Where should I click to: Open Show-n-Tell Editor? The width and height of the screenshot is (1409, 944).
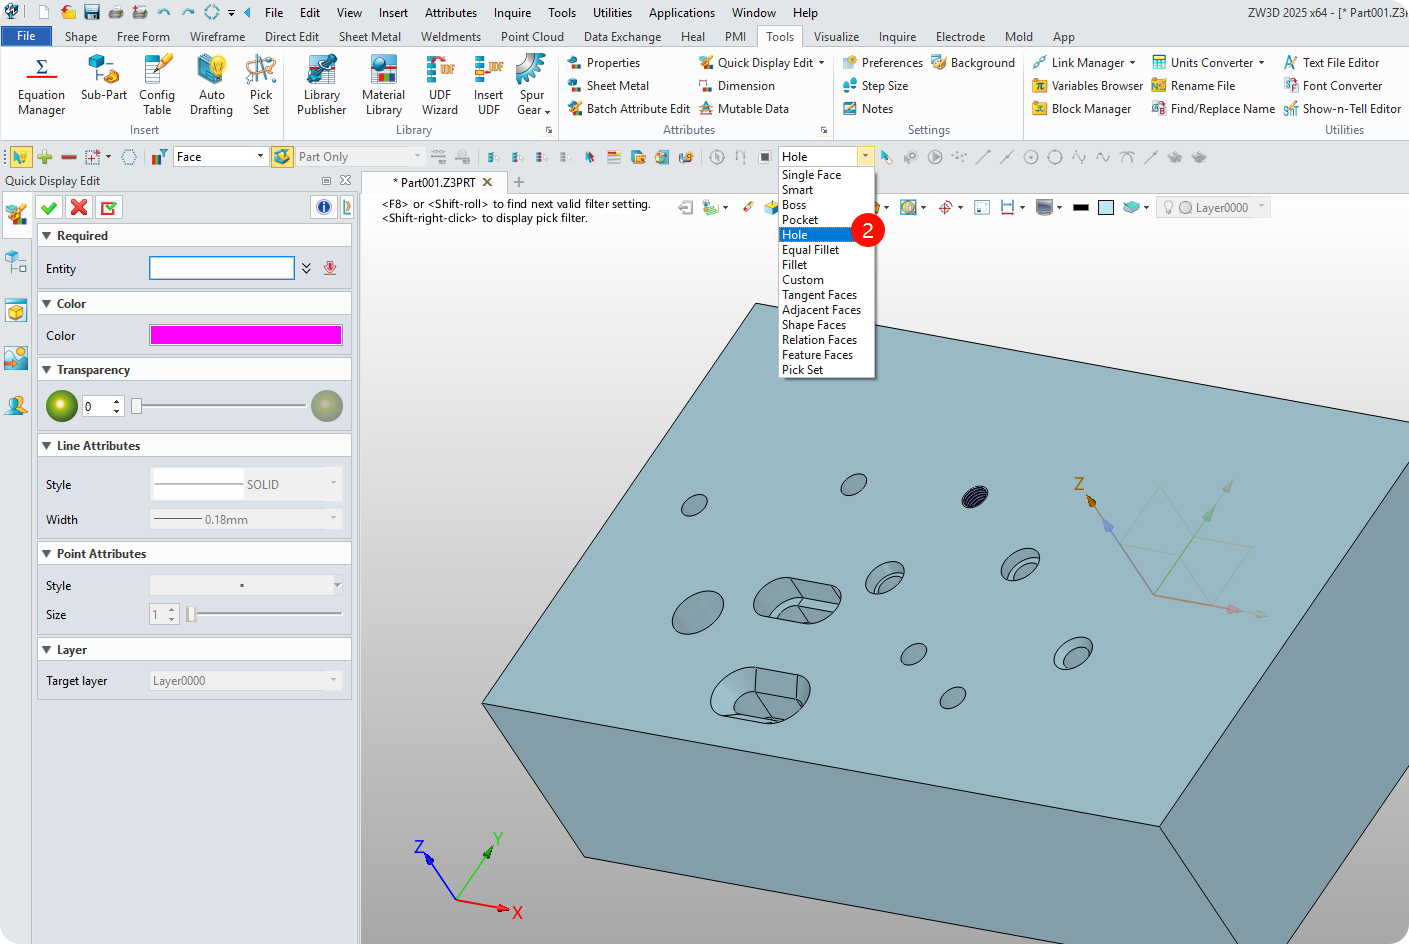(1342, 109)
